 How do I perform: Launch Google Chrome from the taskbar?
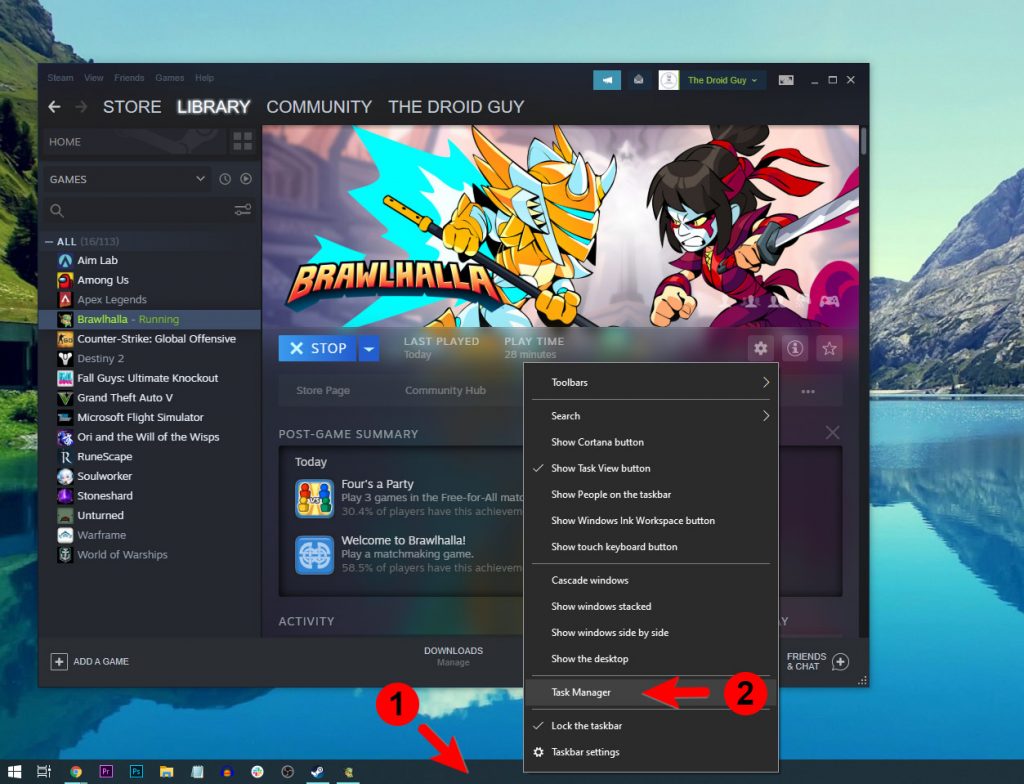tap(76, 772)
